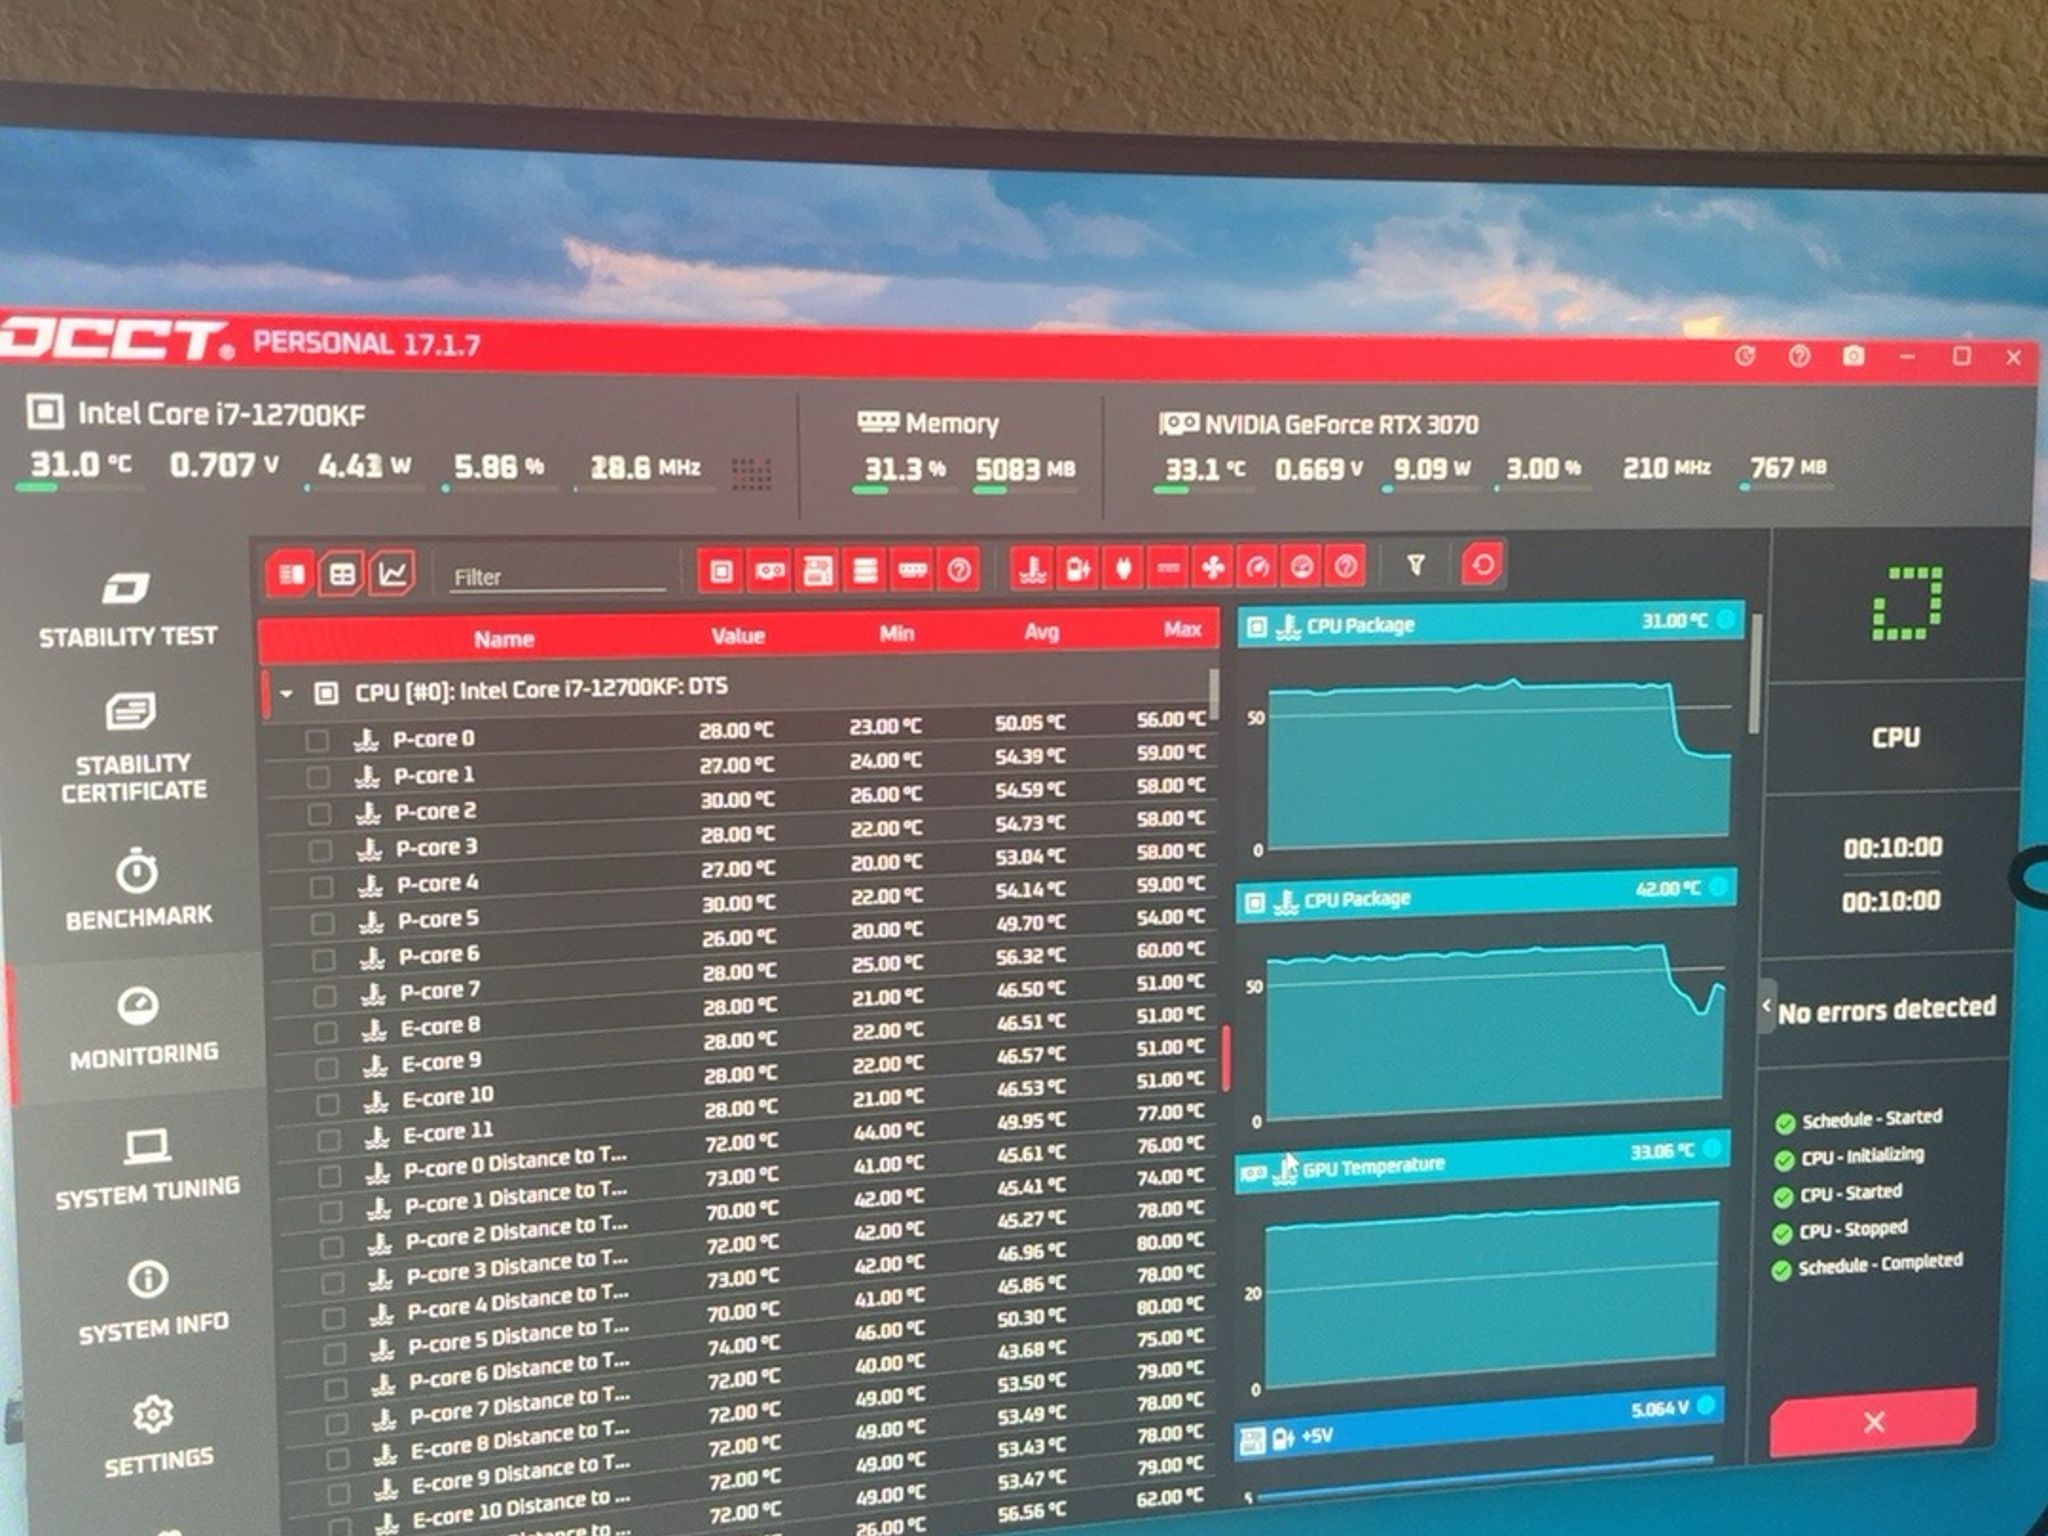Collapse the CPU [#0] Intel Core i7-12700KF DTS group

pos(286,693)
